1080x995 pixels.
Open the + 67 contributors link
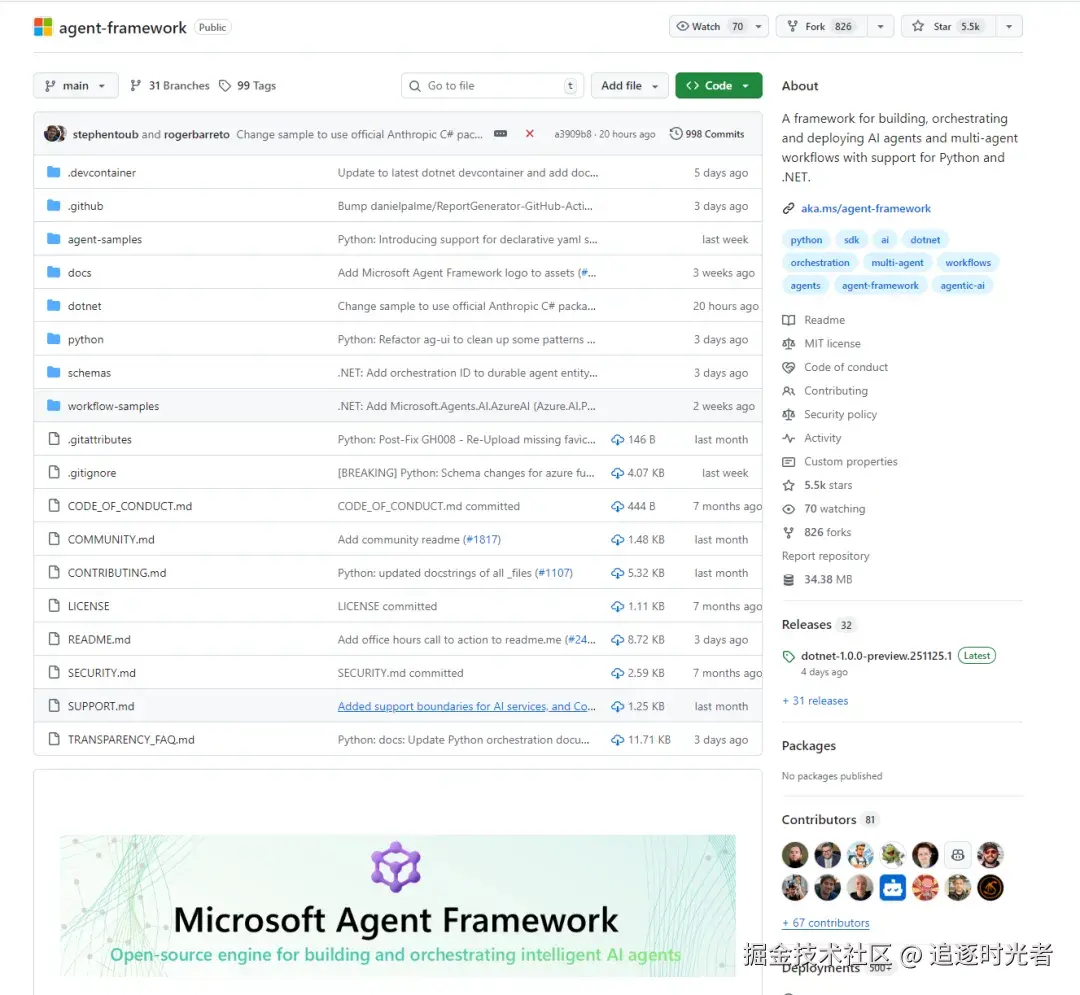point(825,923)
